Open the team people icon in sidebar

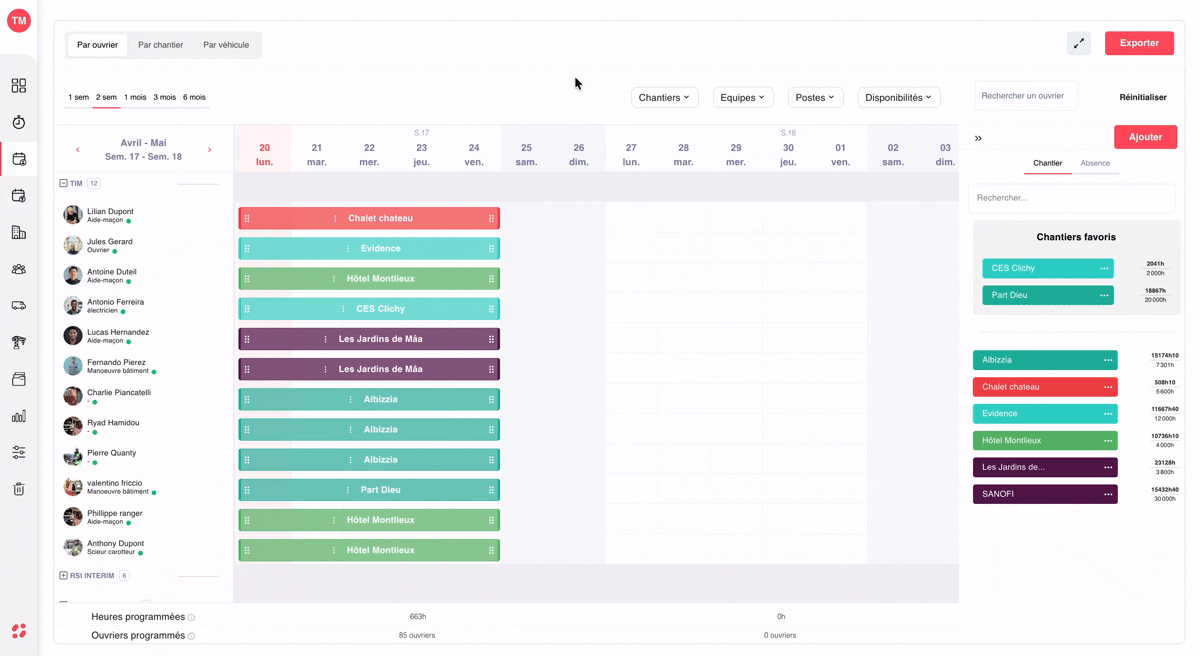tap(18, 269)
